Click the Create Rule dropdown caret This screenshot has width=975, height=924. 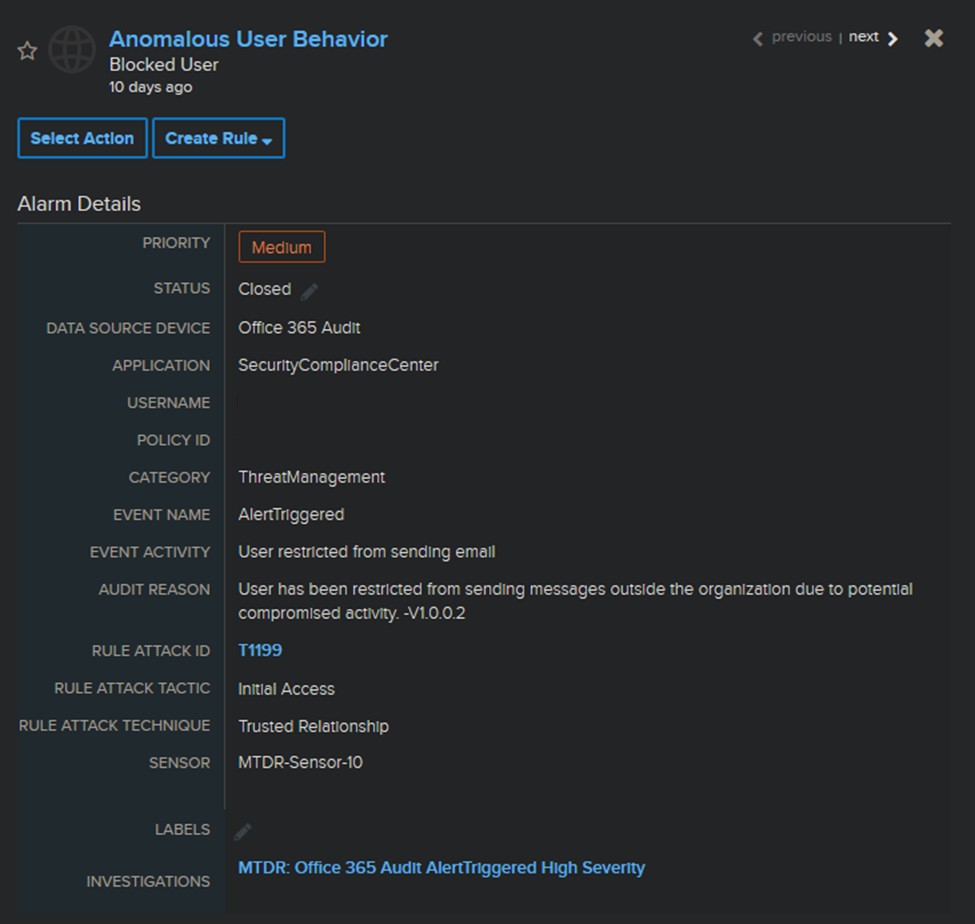(x=266, y=139)
